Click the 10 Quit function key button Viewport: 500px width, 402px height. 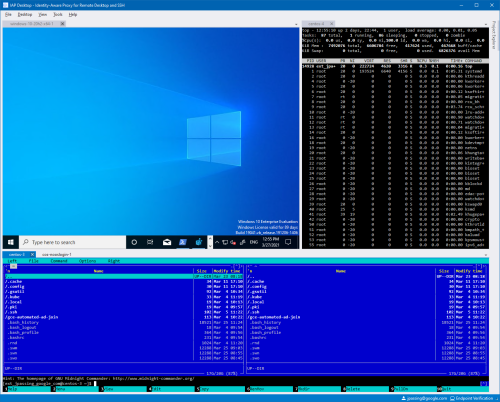(463, 389)
